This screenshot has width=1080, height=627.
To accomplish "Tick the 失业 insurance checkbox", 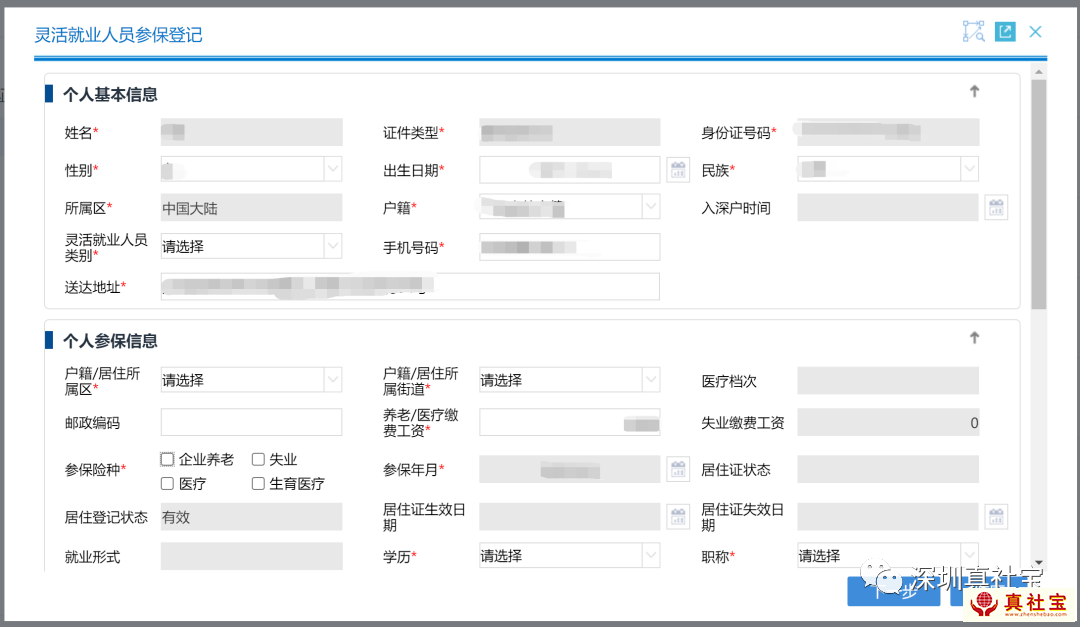I will [x=258, y=460].
